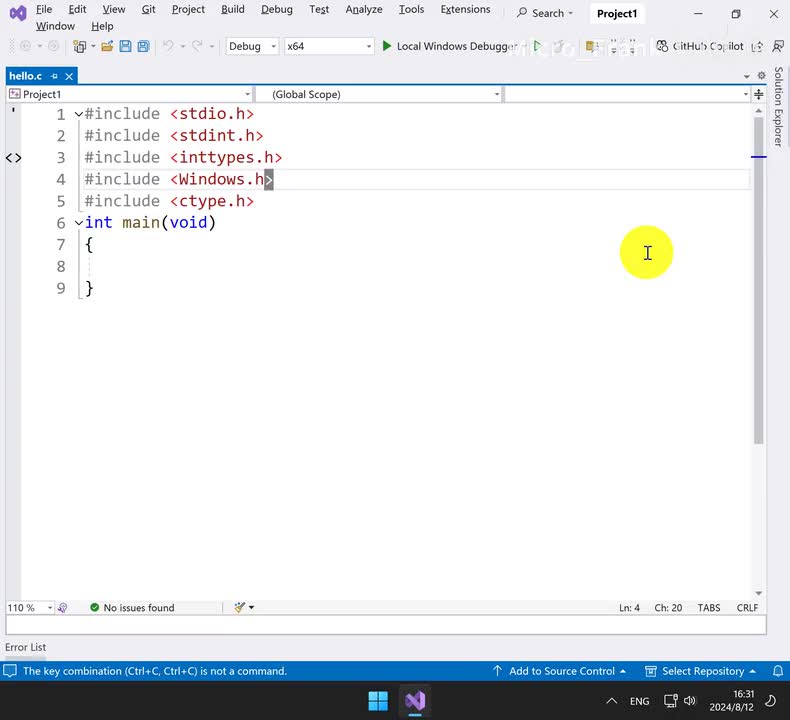Click Start Without Debugging outline play icon
Viewport: 790px width, 720px height.
click(538, 46)
